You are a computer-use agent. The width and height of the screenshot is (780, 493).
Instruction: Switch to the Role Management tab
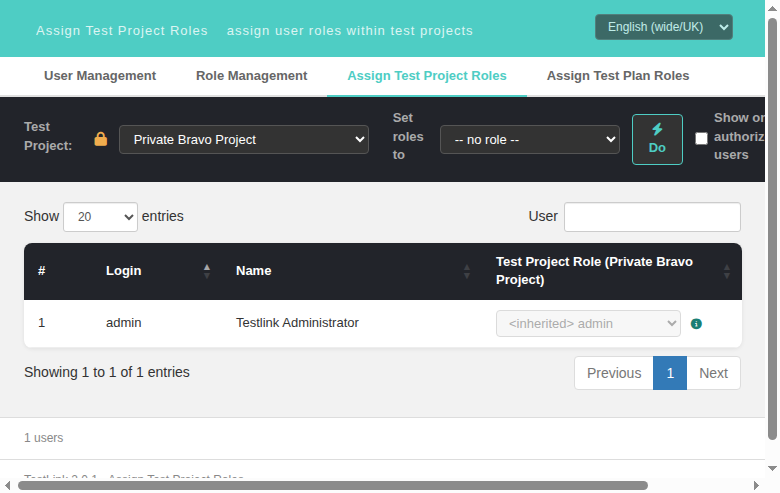251,76
